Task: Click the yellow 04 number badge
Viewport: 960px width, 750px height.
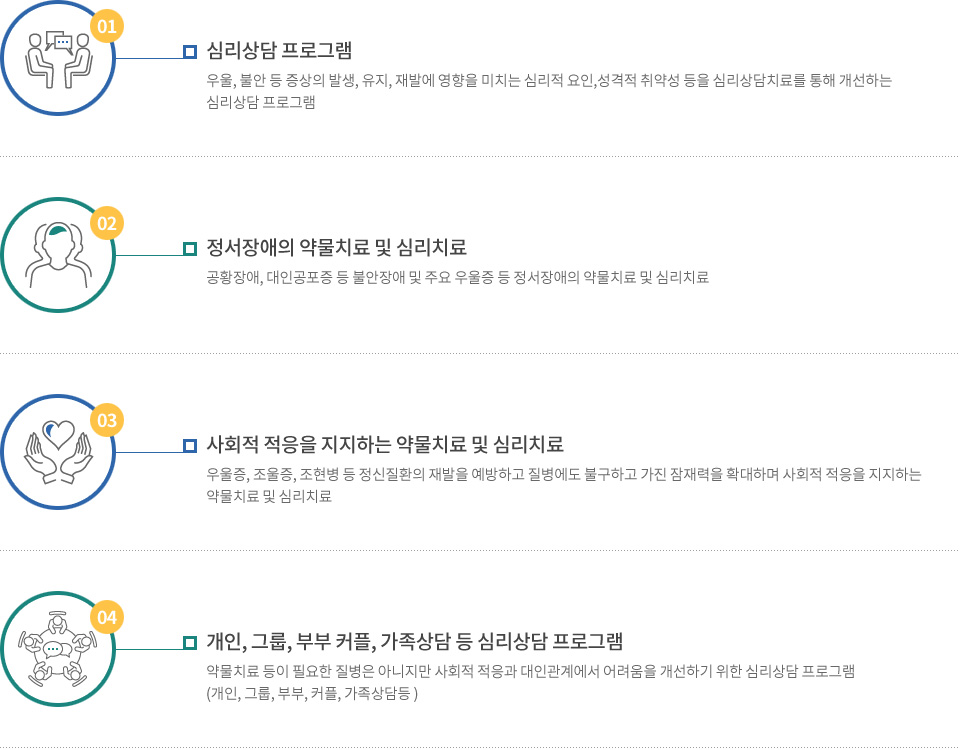Action: pyautogui.click(x=107, y=618)
